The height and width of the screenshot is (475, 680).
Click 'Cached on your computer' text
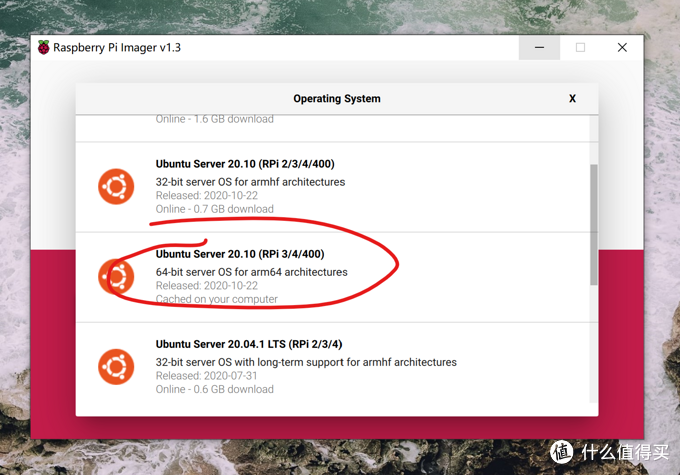(216, 299)
